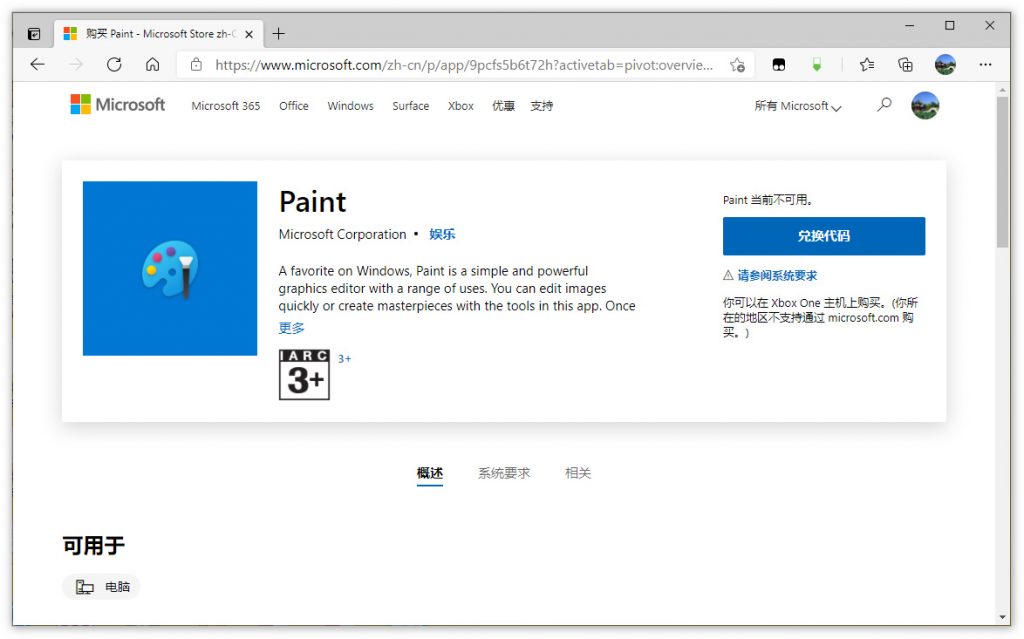Open a new browser tab
This screenshot has width=1024, height=639.
(279, 33)
